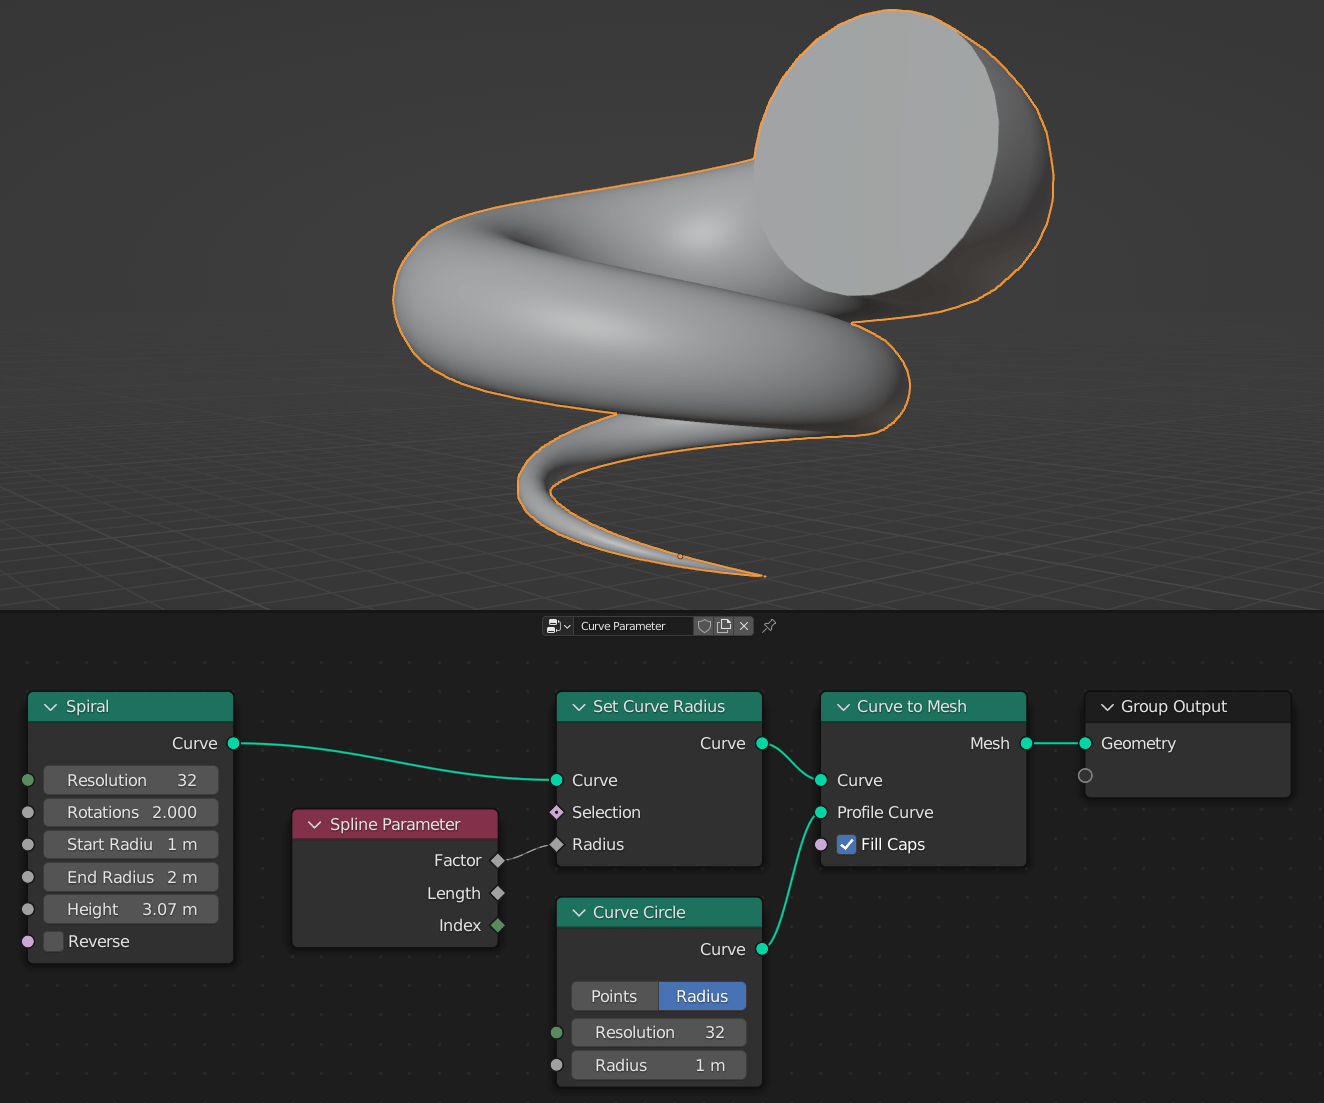The image size is (1324, 1103).
Task: Collapse the Curve Circle node
Action: (578, 912)
